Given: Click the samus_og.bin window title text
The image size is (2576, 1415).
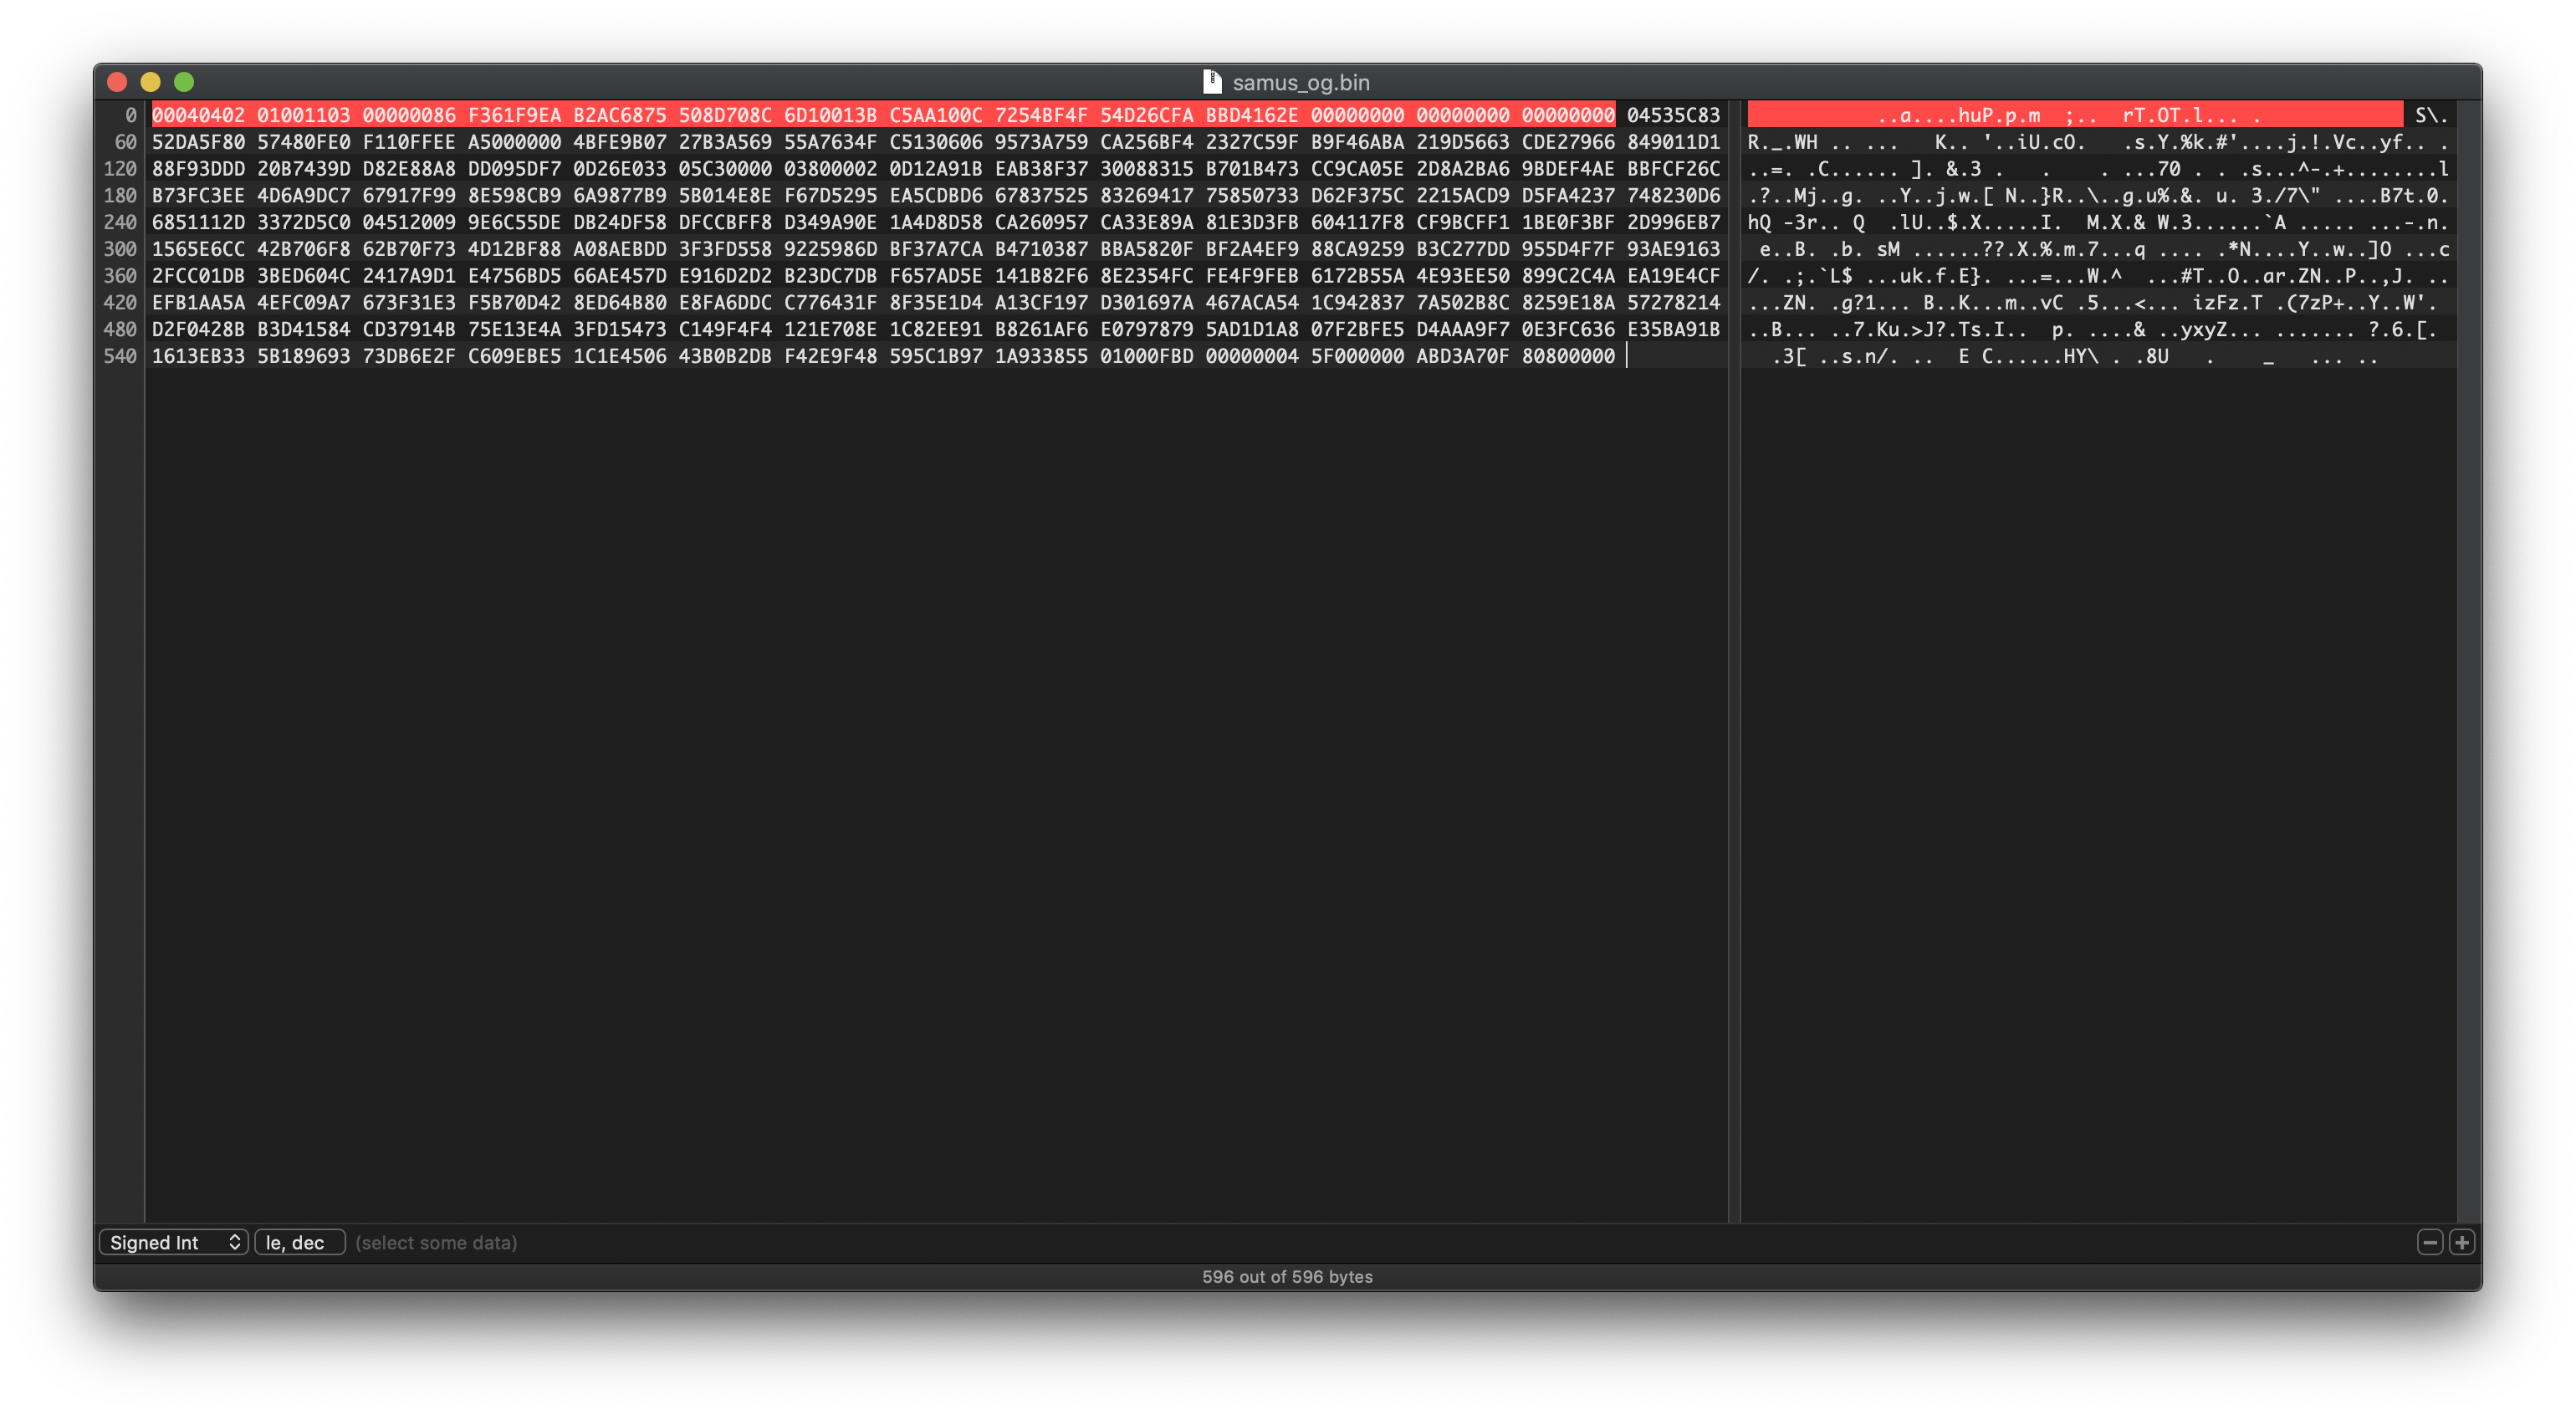Looking at the screenshot, I should click(x=1300, y=82).
